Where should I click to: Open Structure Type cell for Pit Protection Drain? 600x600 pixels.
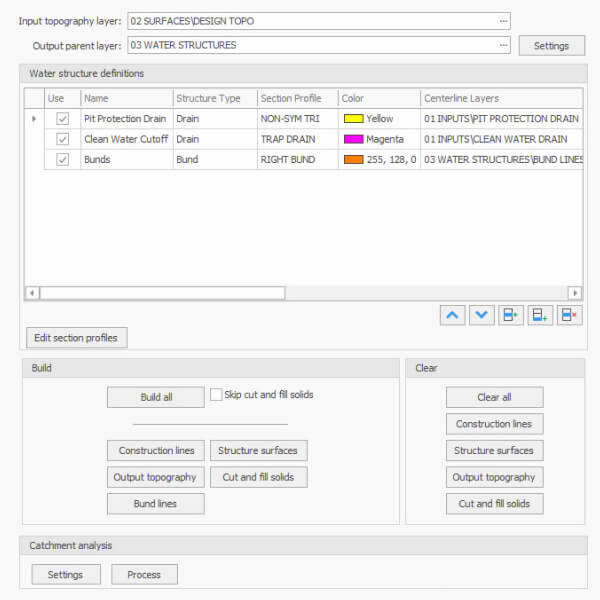point(215,119)
